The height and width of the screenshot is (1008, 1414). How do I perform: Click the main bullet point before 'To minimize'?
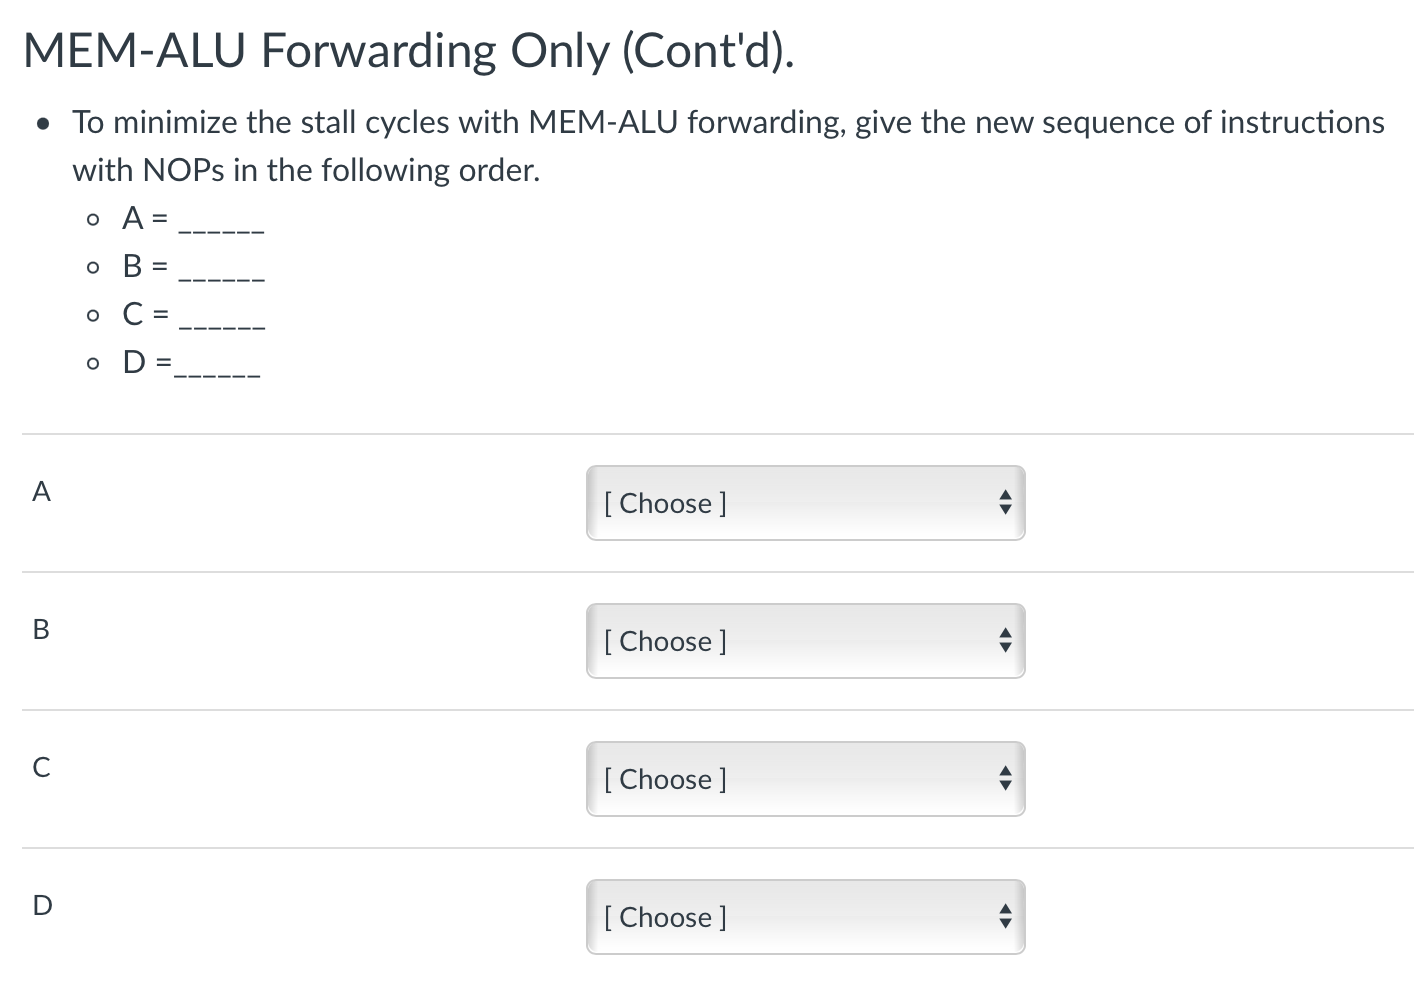click(42, 125)
